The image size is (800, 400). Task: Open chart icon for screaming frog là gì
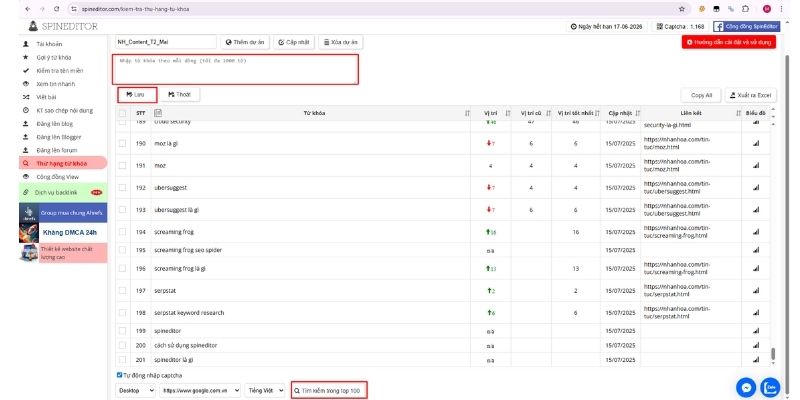point(756,268)
